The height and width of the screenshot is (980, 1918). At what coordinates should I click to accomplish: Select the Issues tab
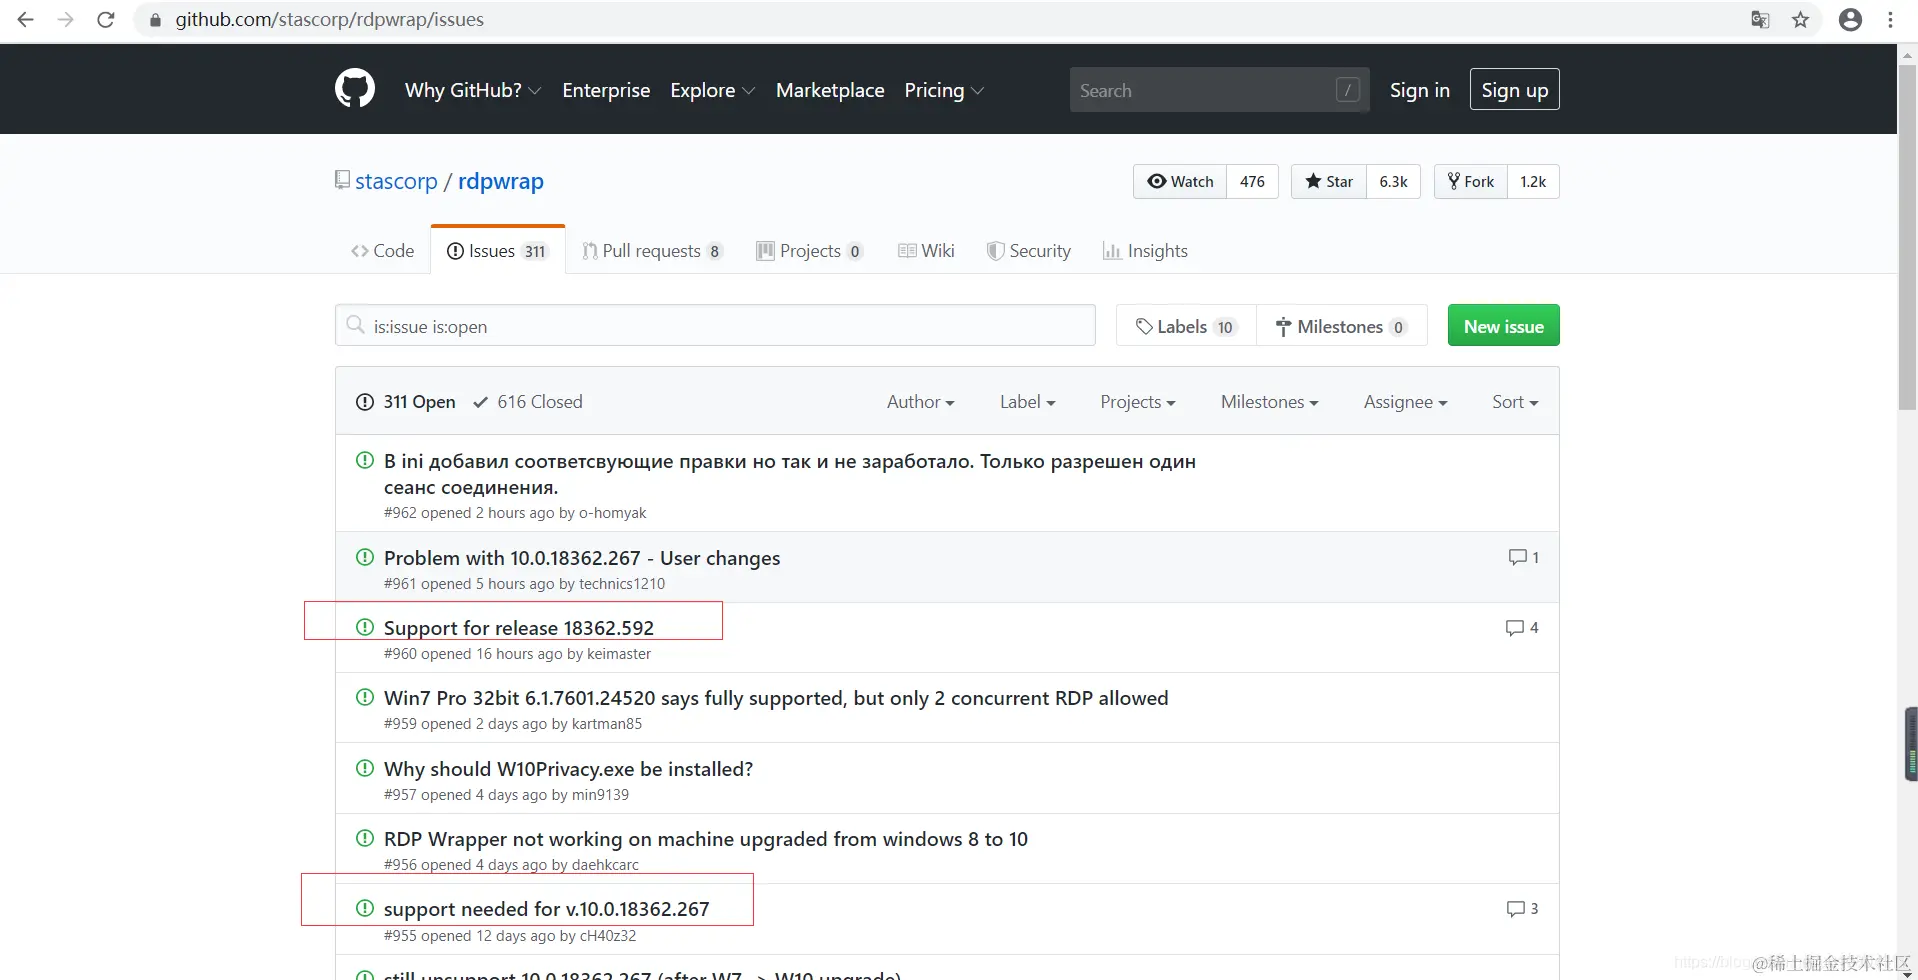point(498,251)
